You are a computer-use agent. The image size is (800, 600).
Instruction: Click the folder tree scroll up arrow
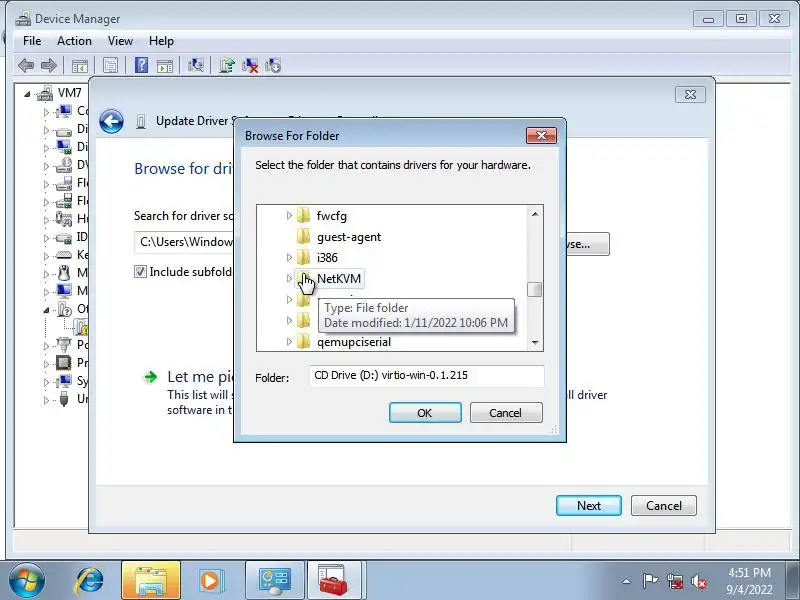click(x=535, y=214)
